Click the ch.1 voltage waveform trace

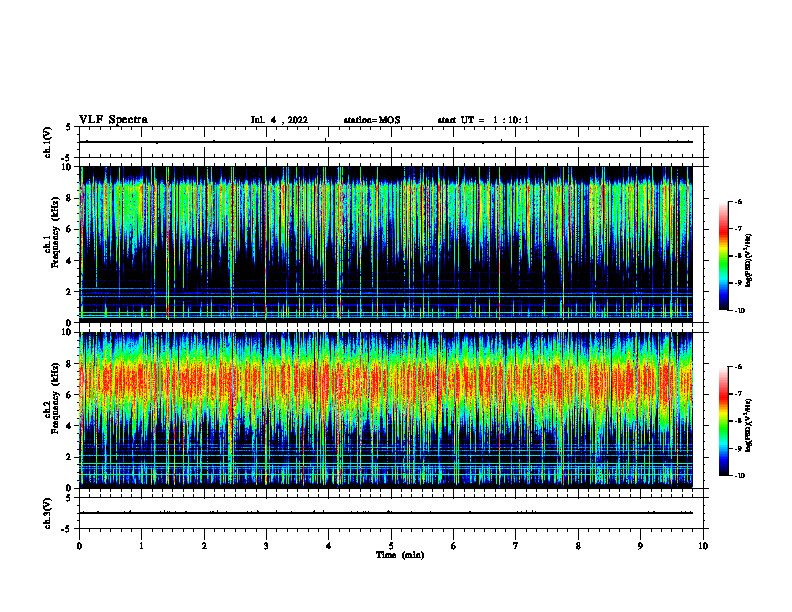(x=386, y=142)
